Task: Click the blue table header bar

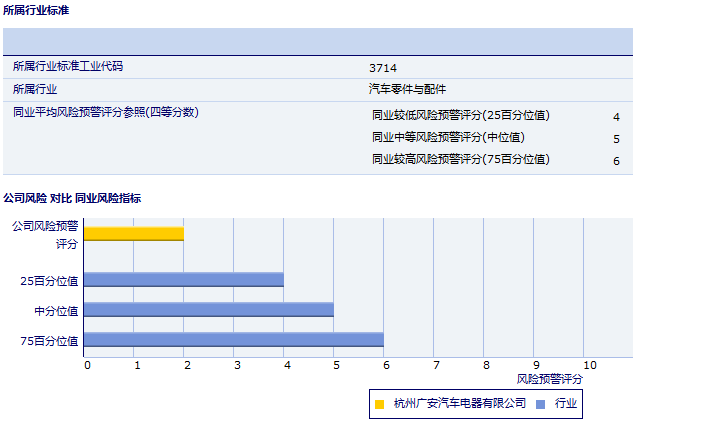Action: 318,41
